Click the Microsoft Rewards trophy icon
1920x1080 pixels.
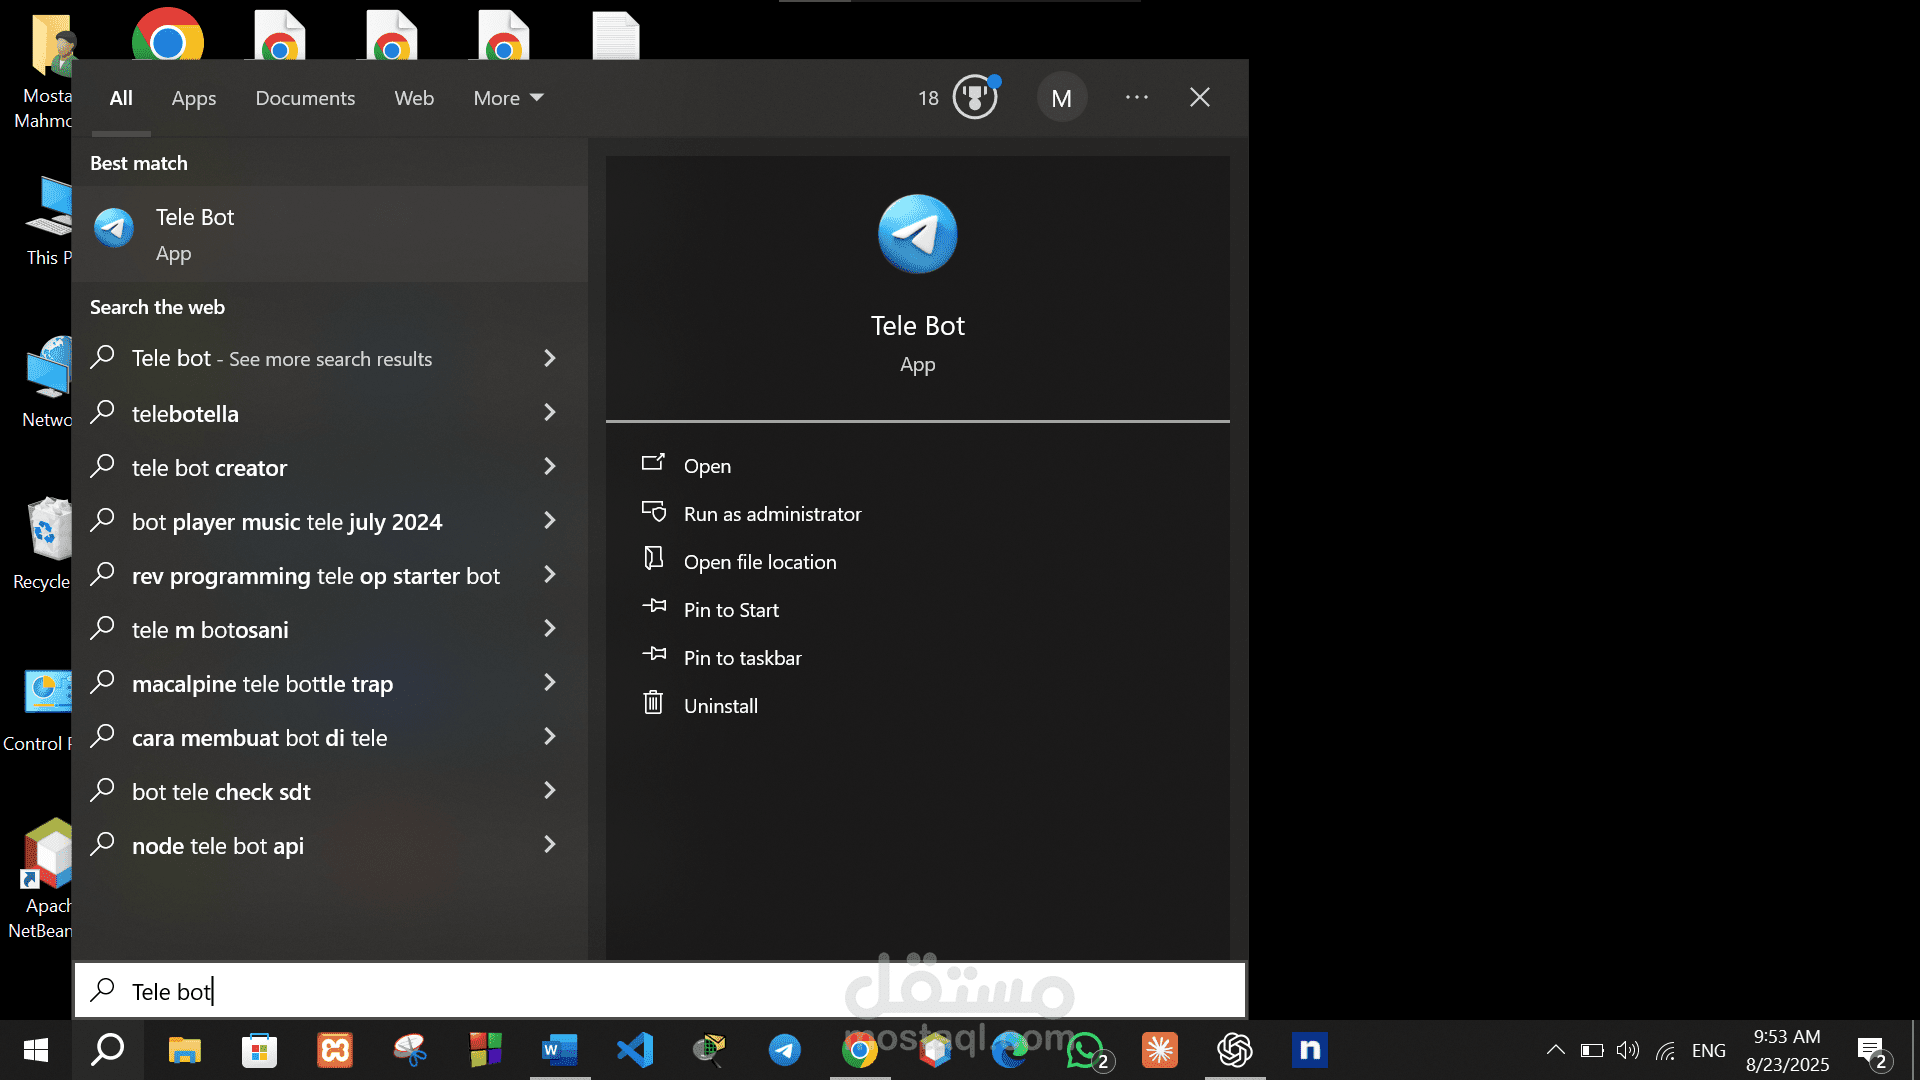coord(974,98)
